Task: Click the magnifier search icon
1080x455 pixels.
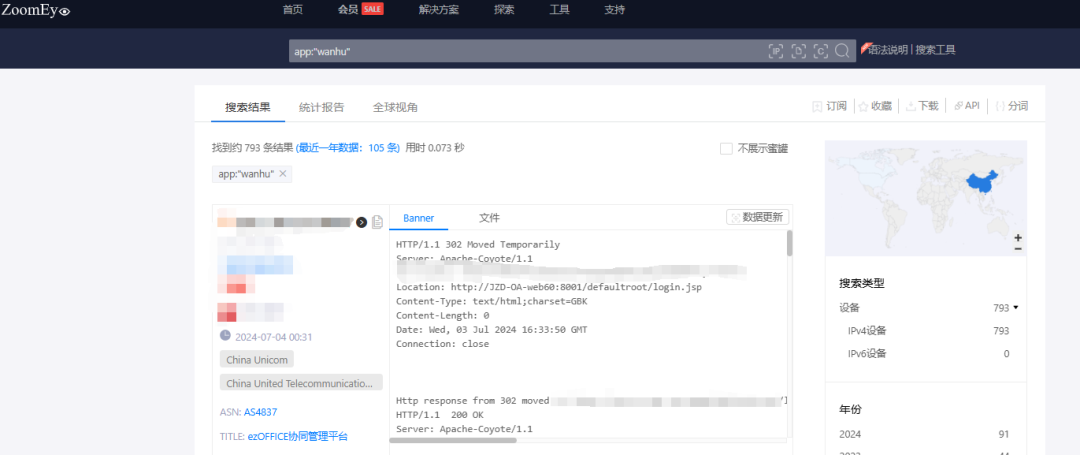Action: coord(842,51)
